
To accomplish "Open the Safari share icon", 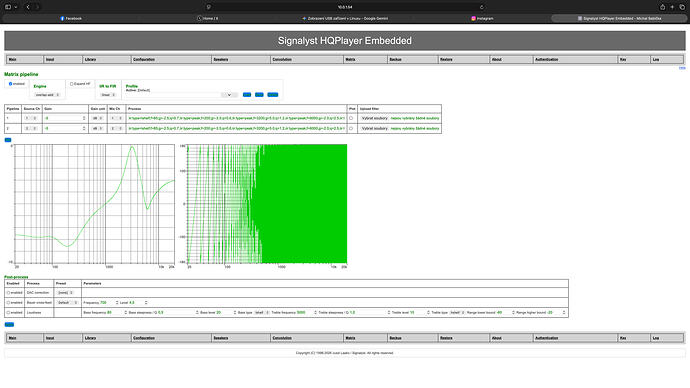I will tap(662, 7).
